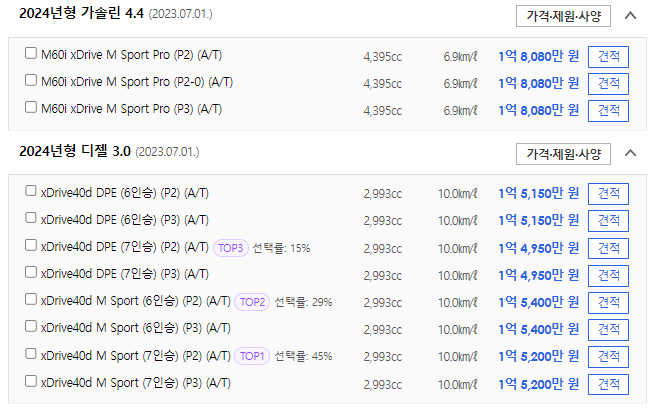654x412 pixels.
Task: Select xDrive40d DPE (6인승) (P3) checkbox
Action: tap(31, 218)
